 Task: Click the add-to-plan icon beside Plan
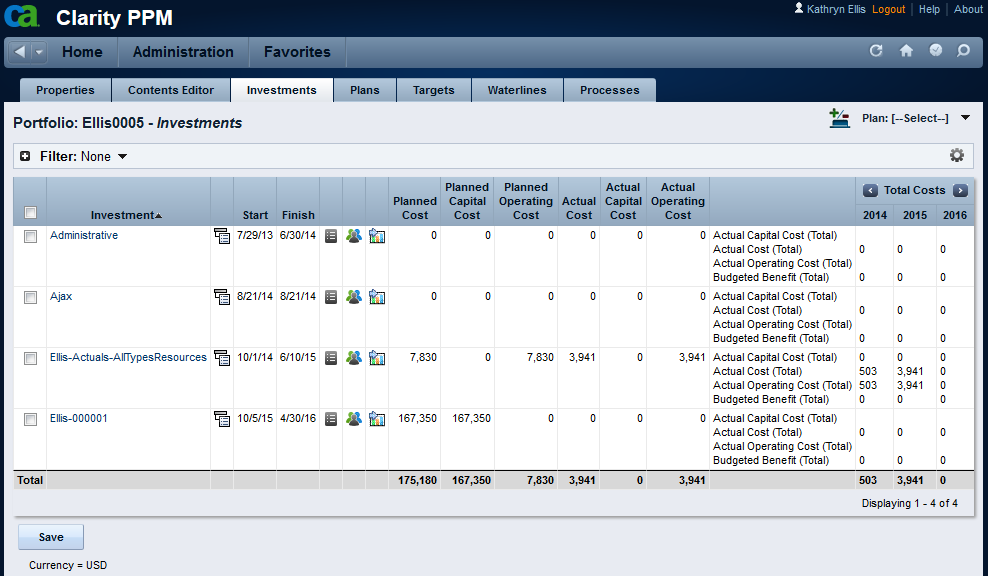point(839,118)
